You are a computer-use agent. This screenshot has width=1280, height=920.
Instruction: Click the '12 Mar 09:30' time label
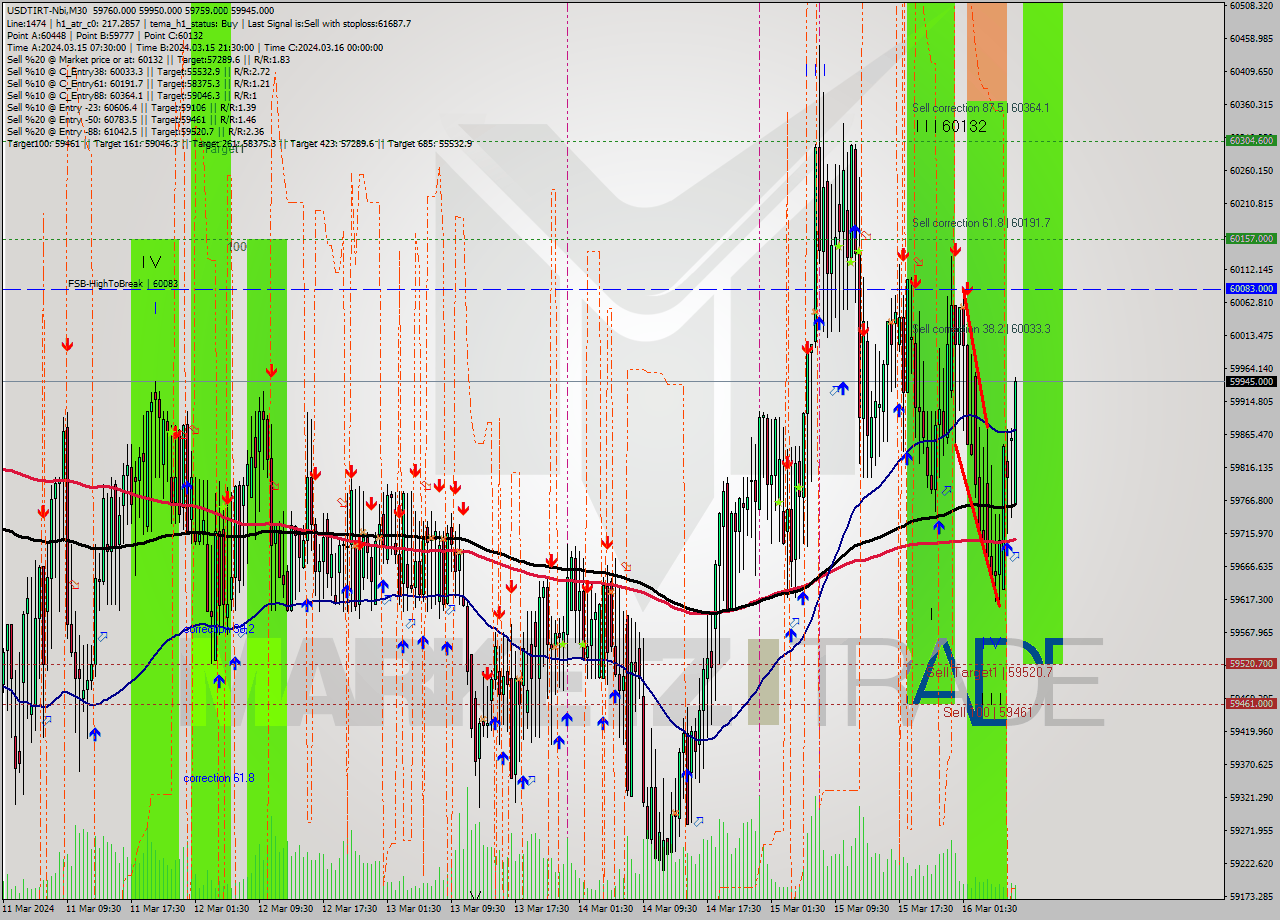tap(285, 909)
